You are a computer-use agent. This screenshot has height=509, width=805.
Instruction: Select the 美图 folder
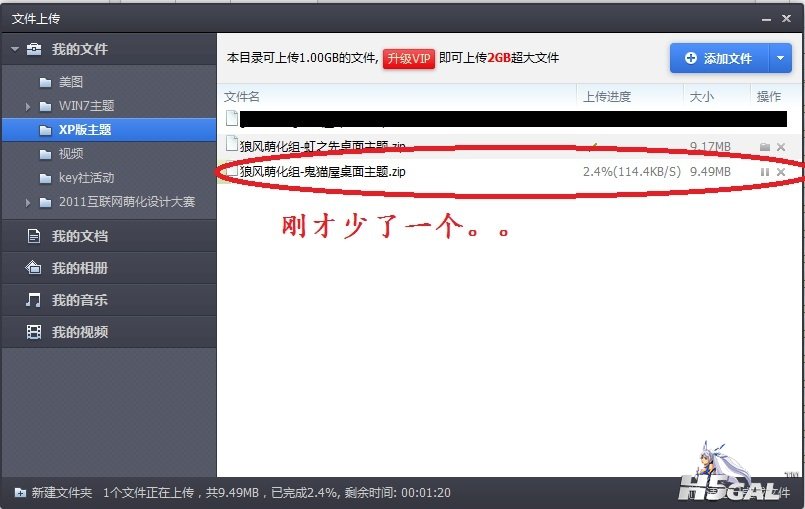pos(70,82)
